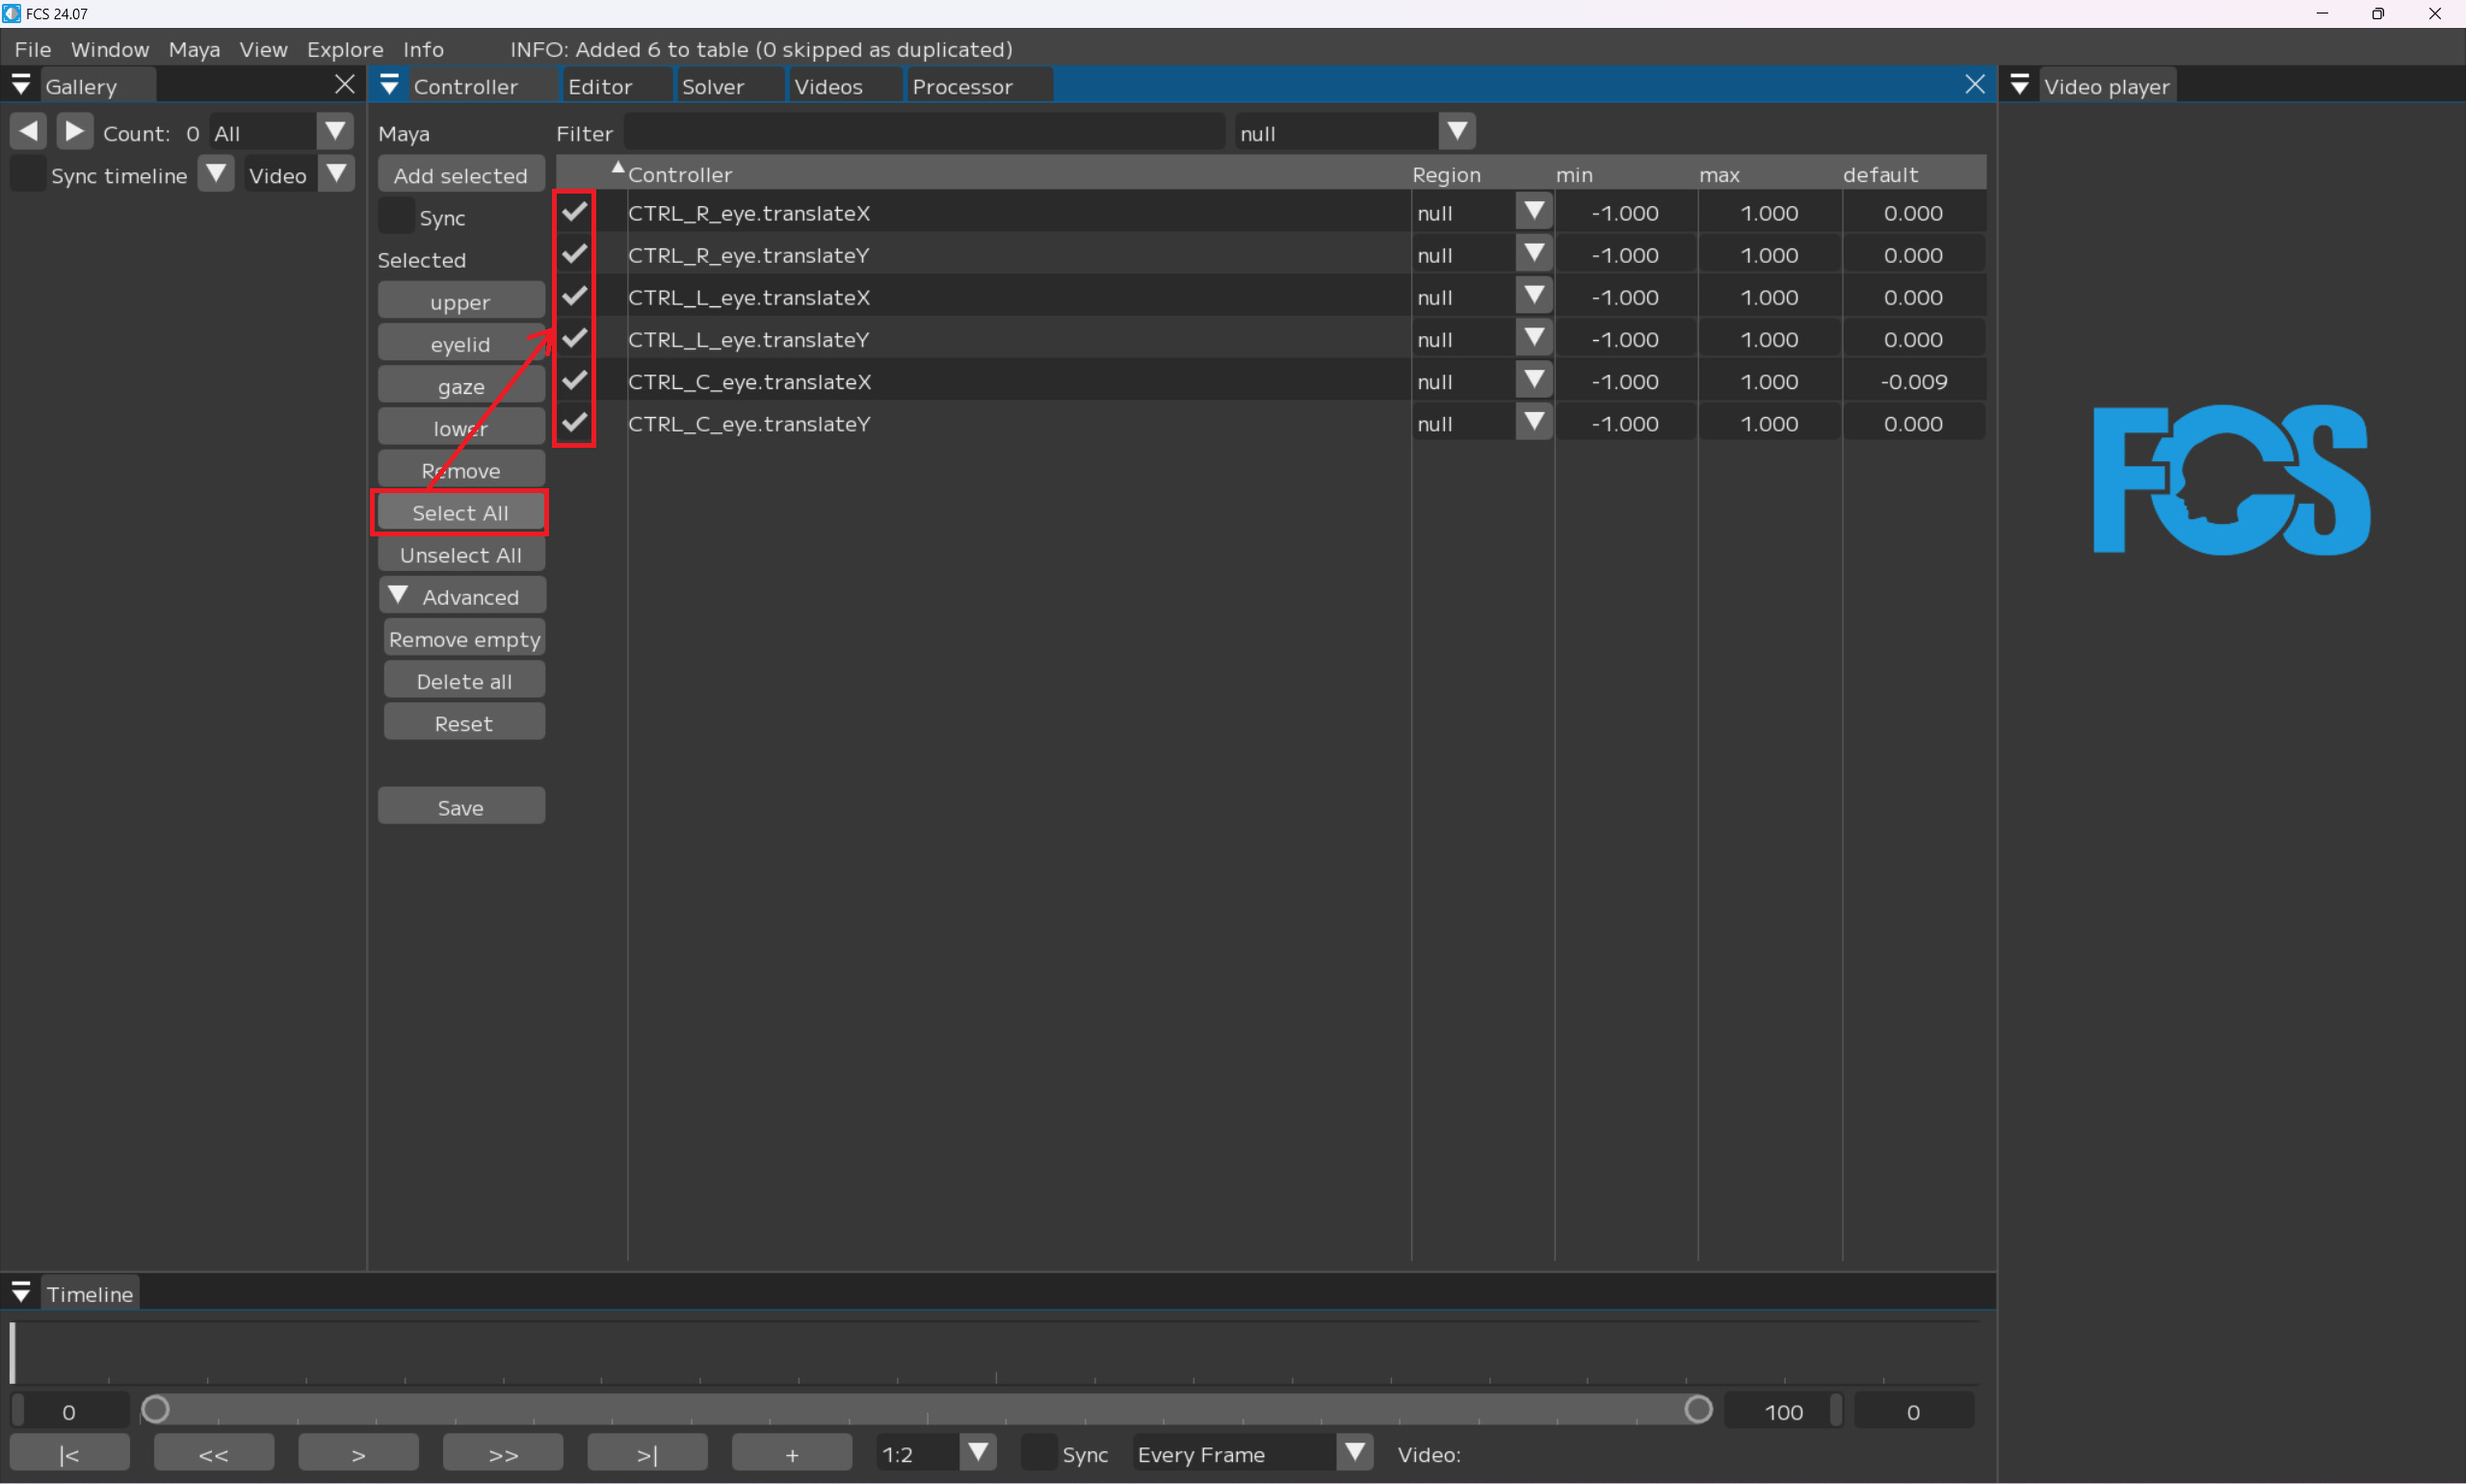Click the timeline range end handle
2466x1484 pixels.
[x=1697, y=1410]
